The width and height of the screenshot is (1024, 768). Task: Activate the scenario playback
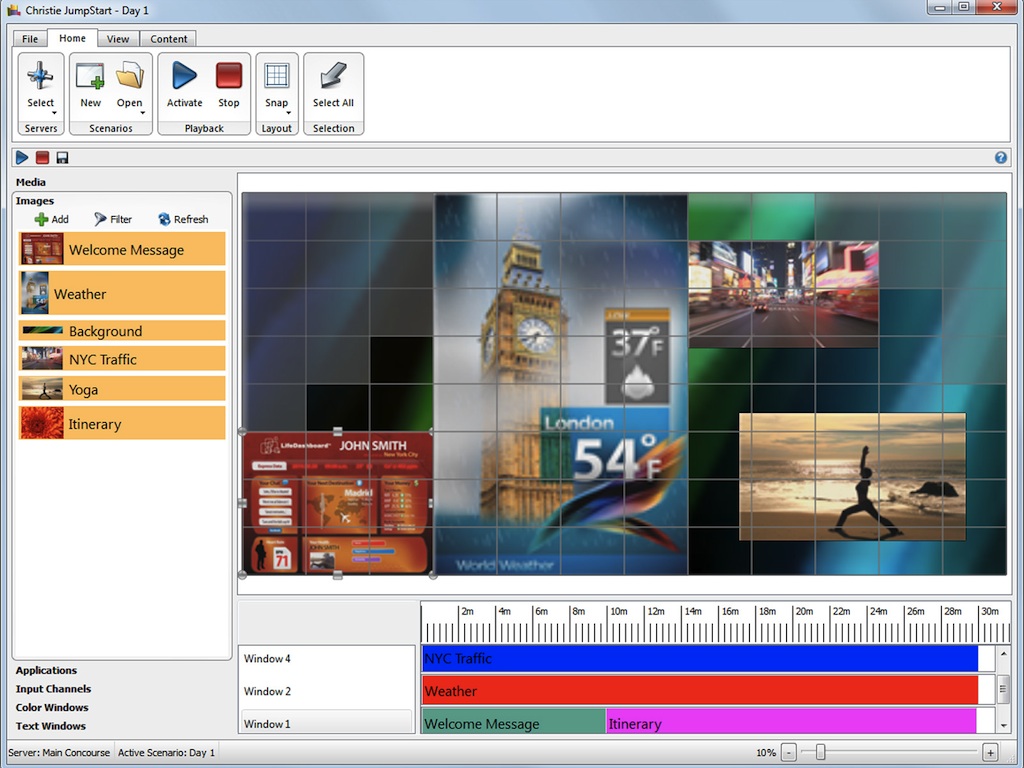(x=184, y=78)
